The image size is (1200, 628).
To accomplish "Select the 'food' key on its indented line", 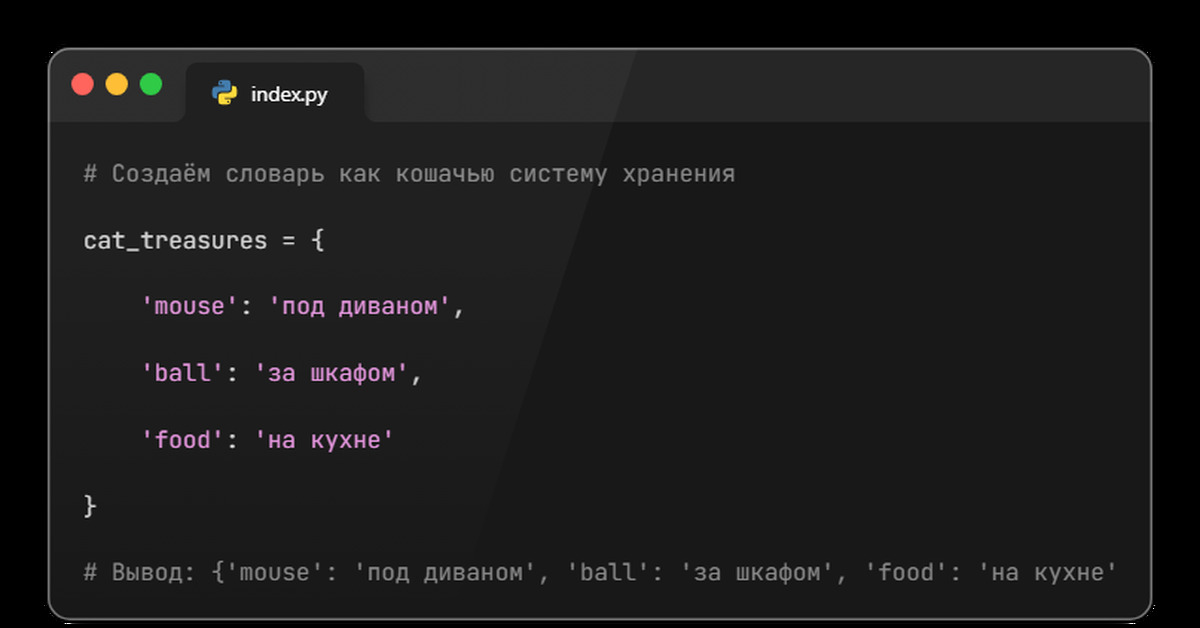I will point(182,439).
